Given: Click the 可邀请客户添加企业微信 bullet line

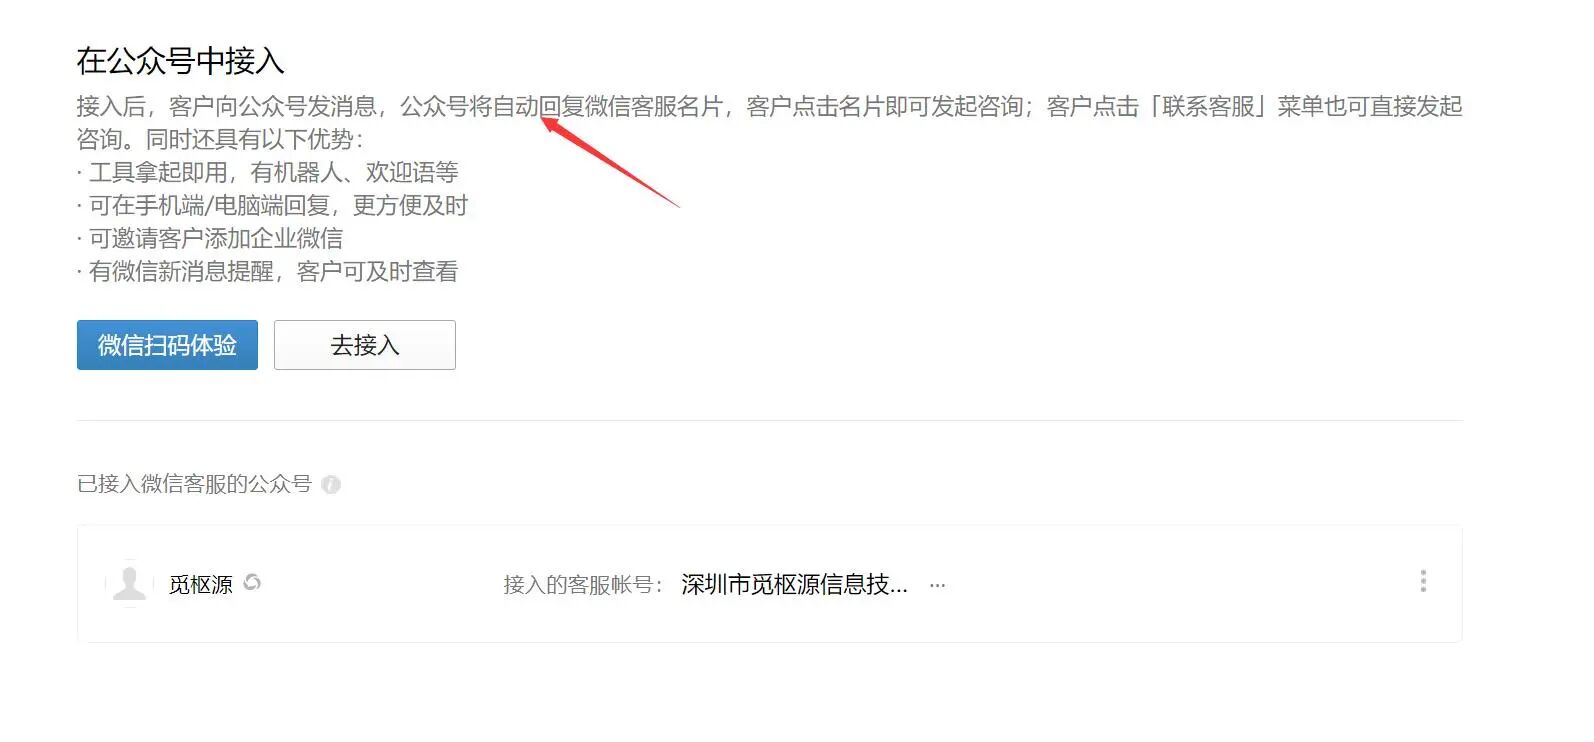Looking at the screenshot, I should (x=210, y=239).
